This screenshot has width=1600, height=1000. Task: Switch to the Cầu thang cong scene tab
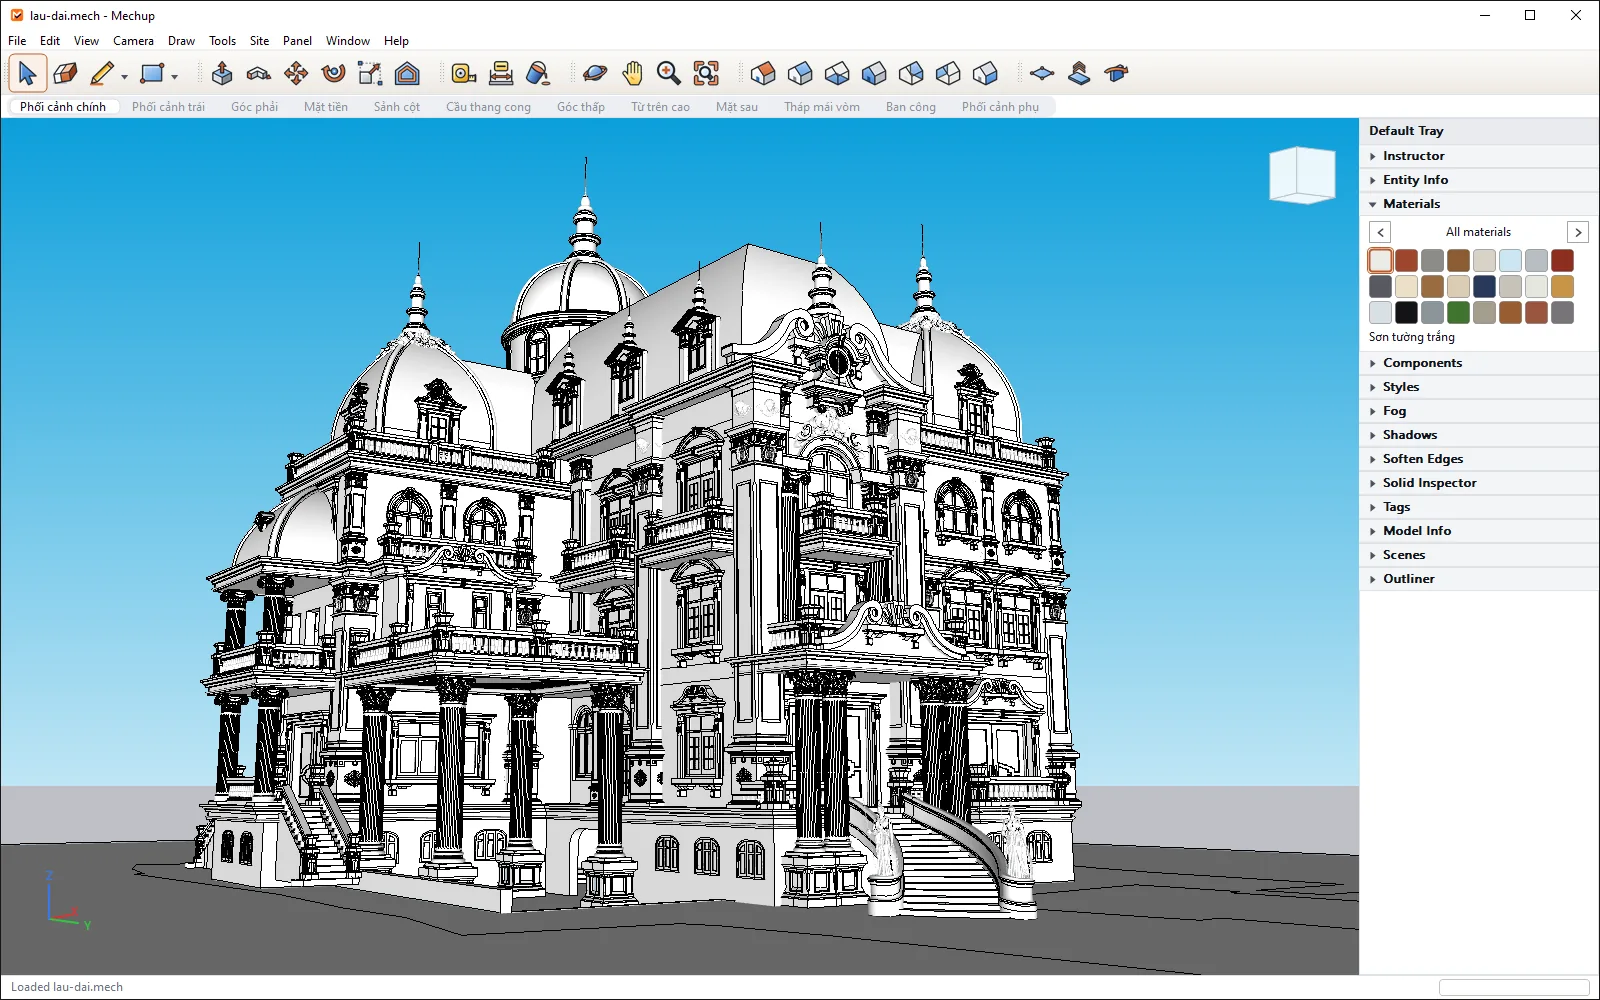tap(488, 107)
